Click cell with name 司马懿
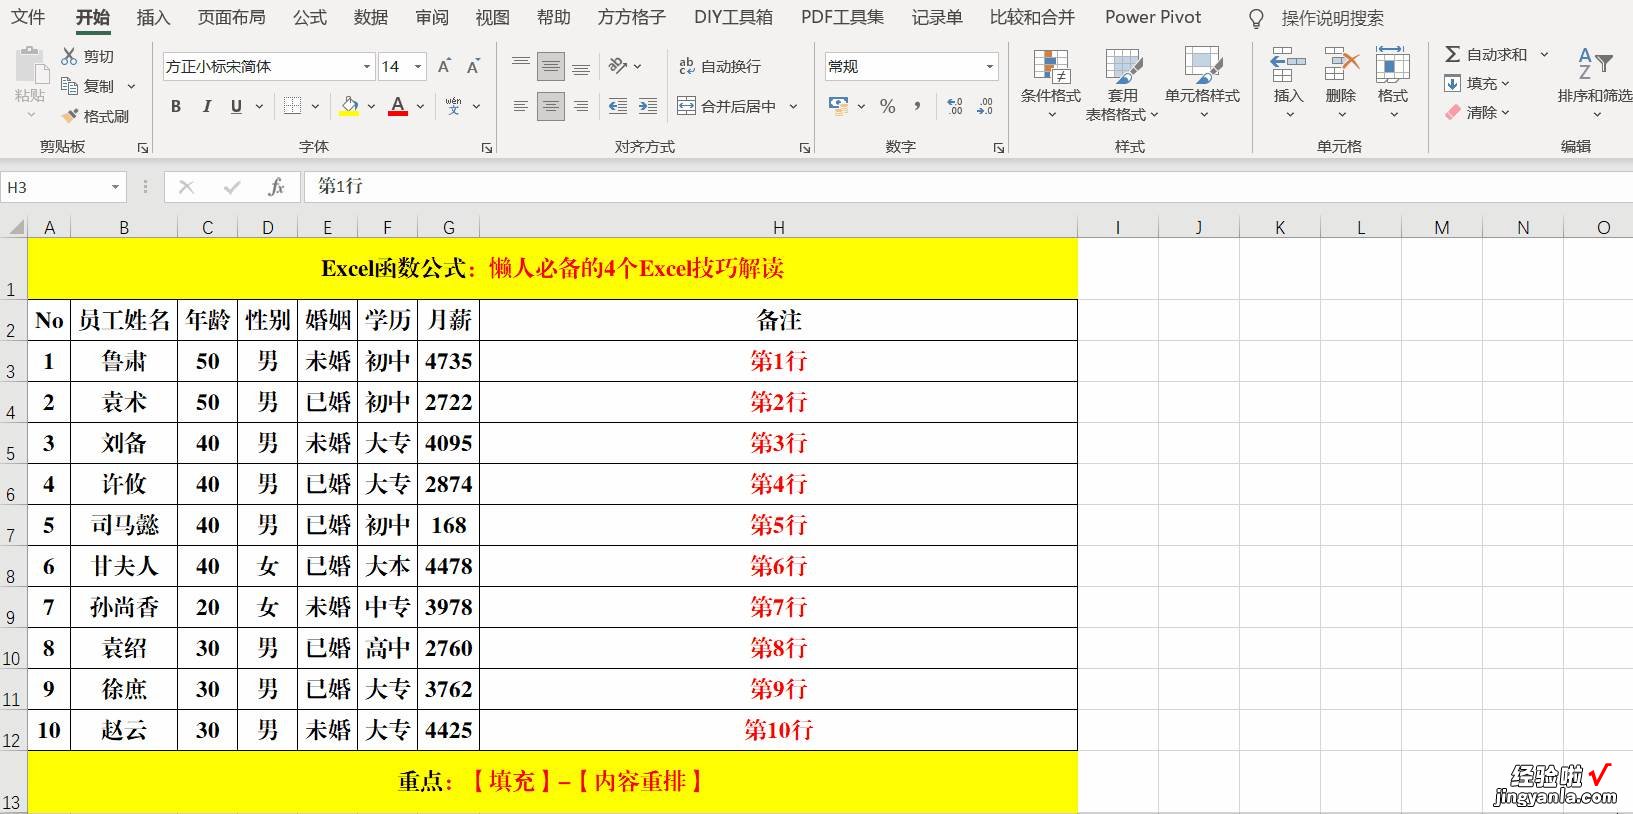 124,525
